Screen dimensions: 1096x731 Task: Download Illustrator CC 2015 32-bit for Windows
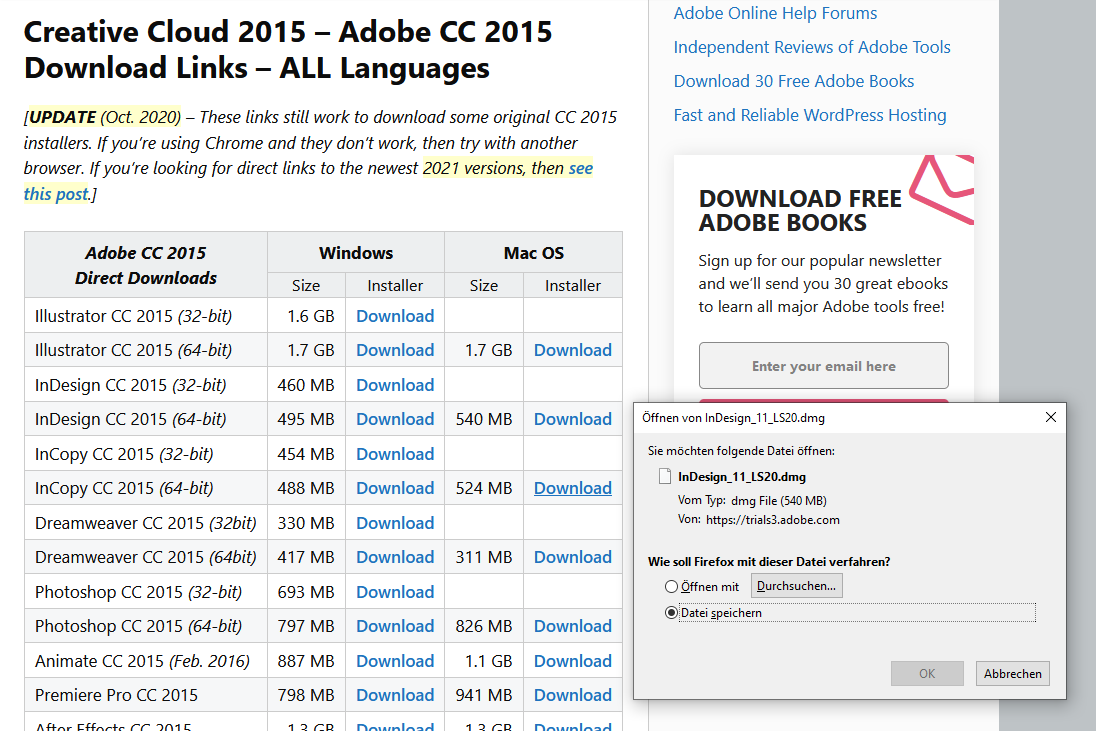pos(395,315)
